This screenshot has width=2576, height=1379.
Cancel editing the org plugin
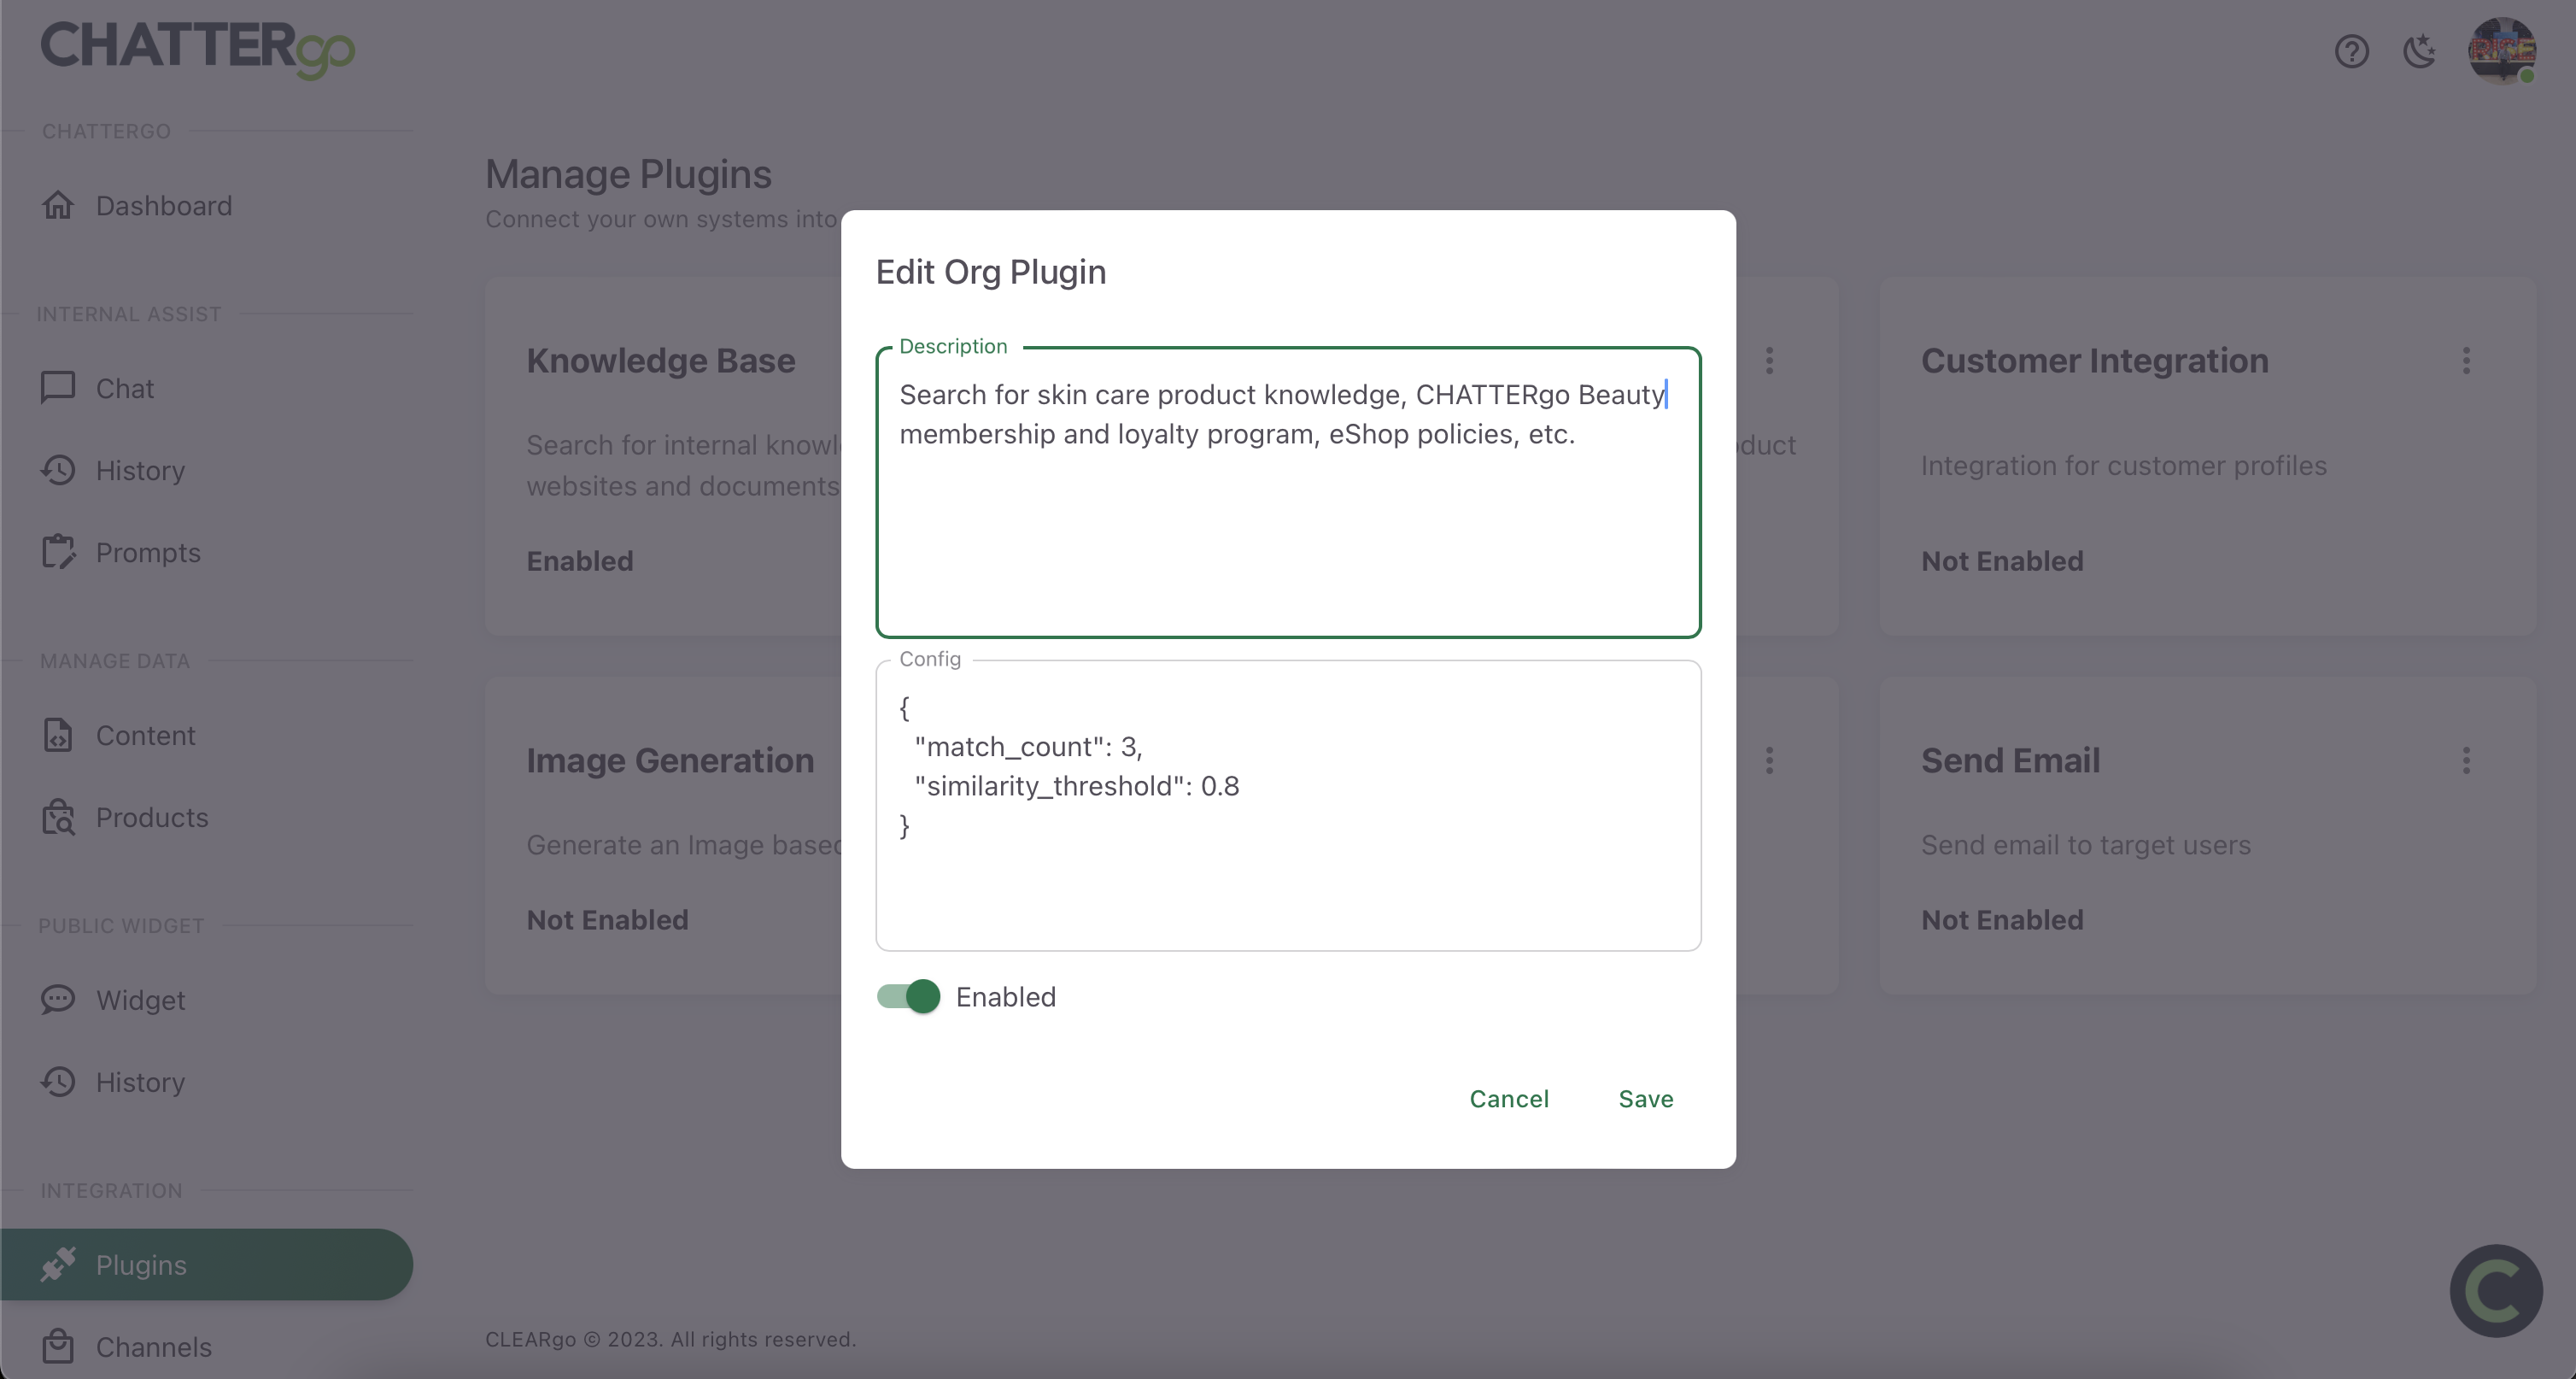(1509, 1099)
